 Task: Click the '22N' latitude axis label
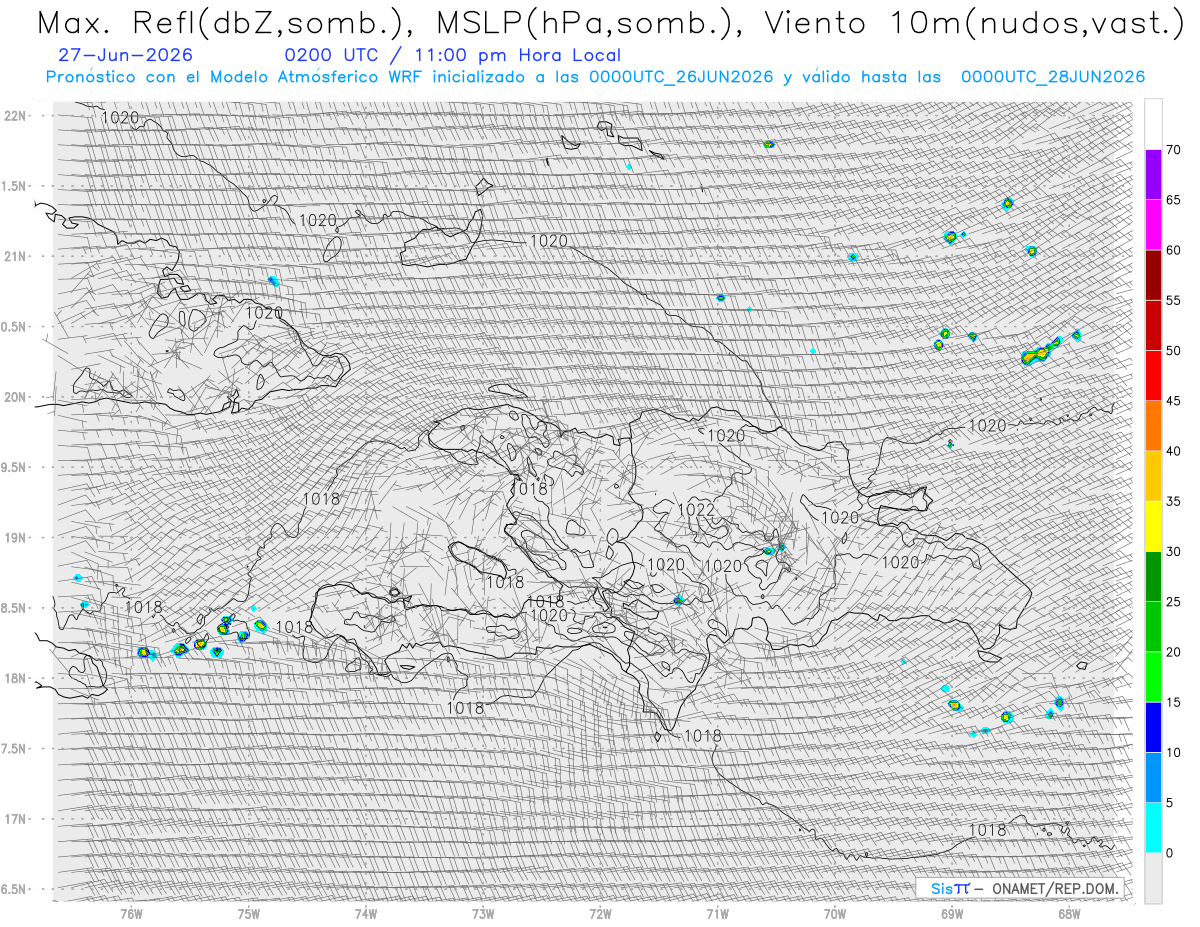[x=16, y=116]
